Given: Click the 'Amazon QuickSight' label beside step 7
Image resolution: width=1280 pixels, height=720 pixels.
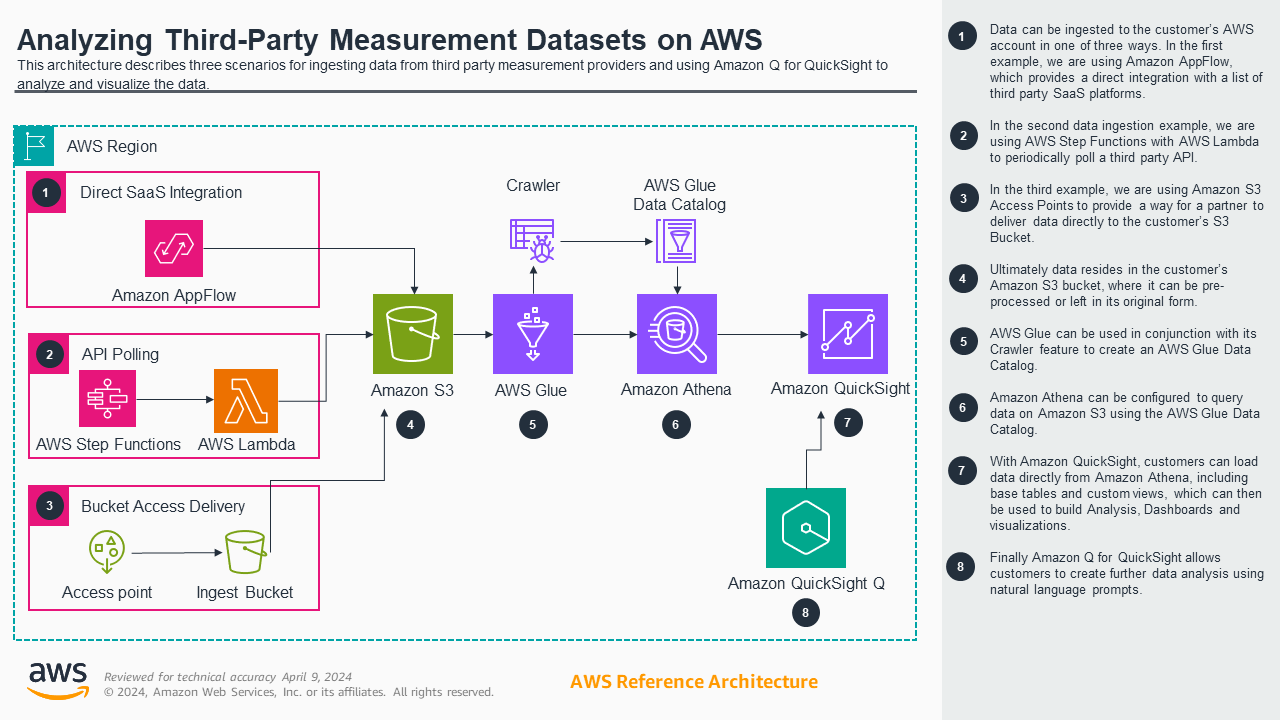Looking at the screenshot, I should (x=840, y=388).
